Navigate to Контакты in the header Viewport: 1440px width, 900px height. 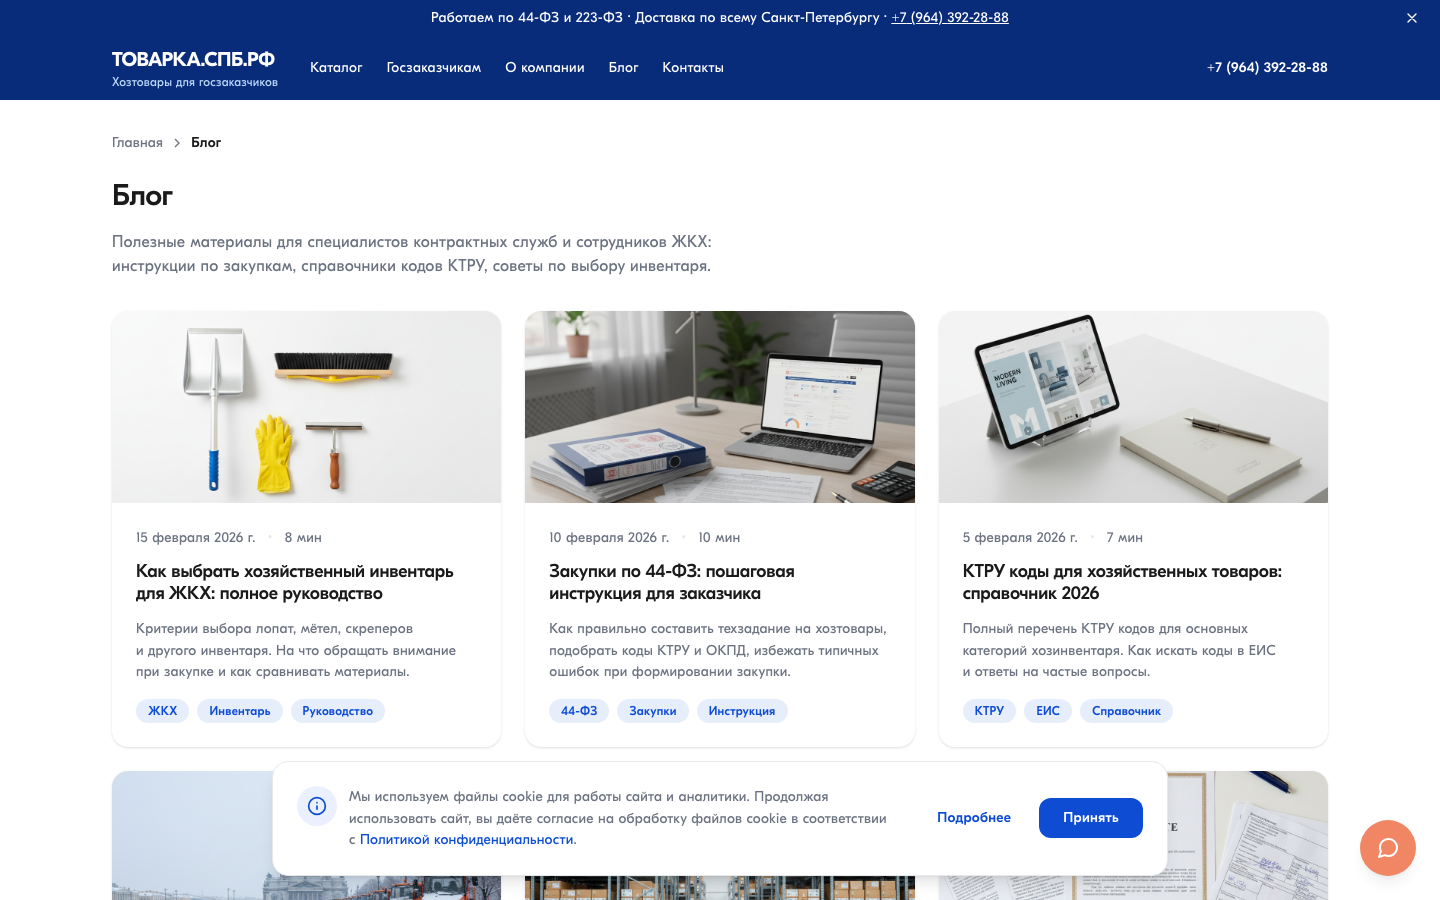point(692,68)
